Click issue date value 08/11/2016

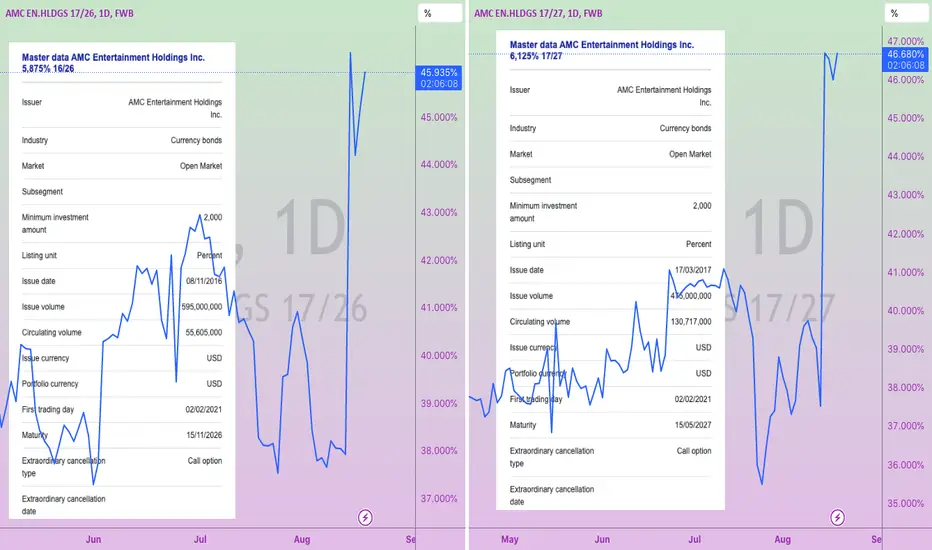click(204, 281)
